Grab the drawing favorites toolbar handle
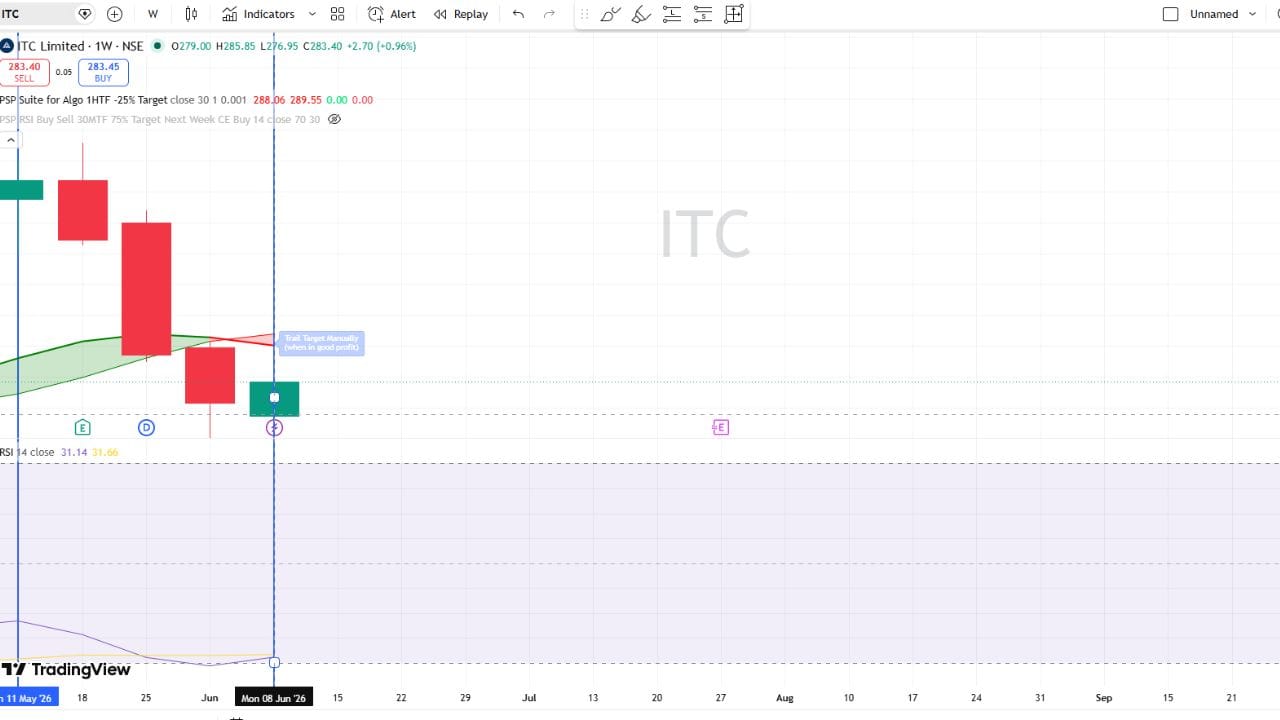1280x720 pixels. coord(584,14)
